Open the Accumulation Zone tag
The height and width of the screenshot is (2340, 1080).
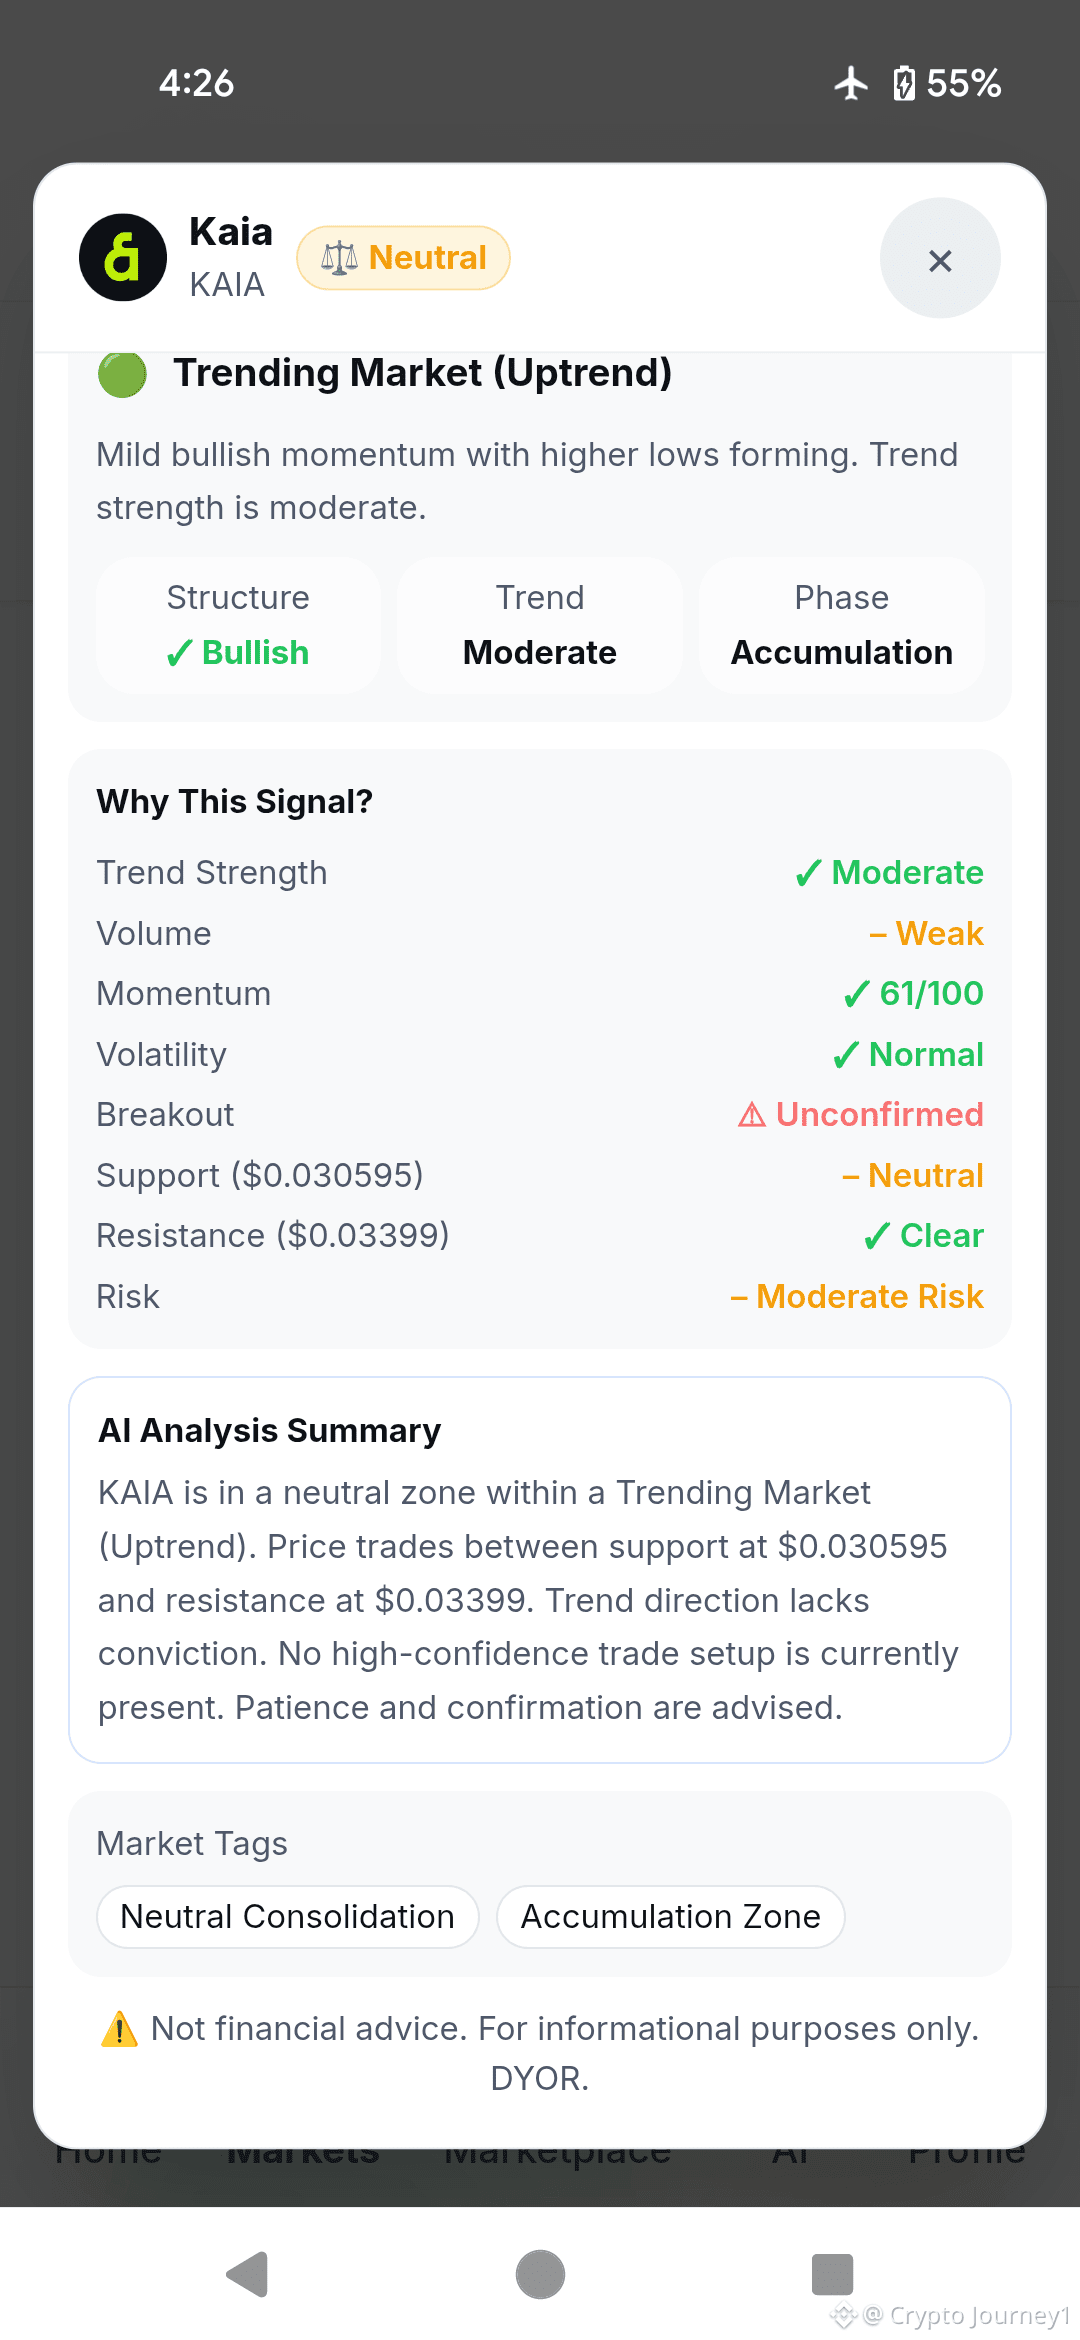pyautogui.click(x=671, y=1917)
